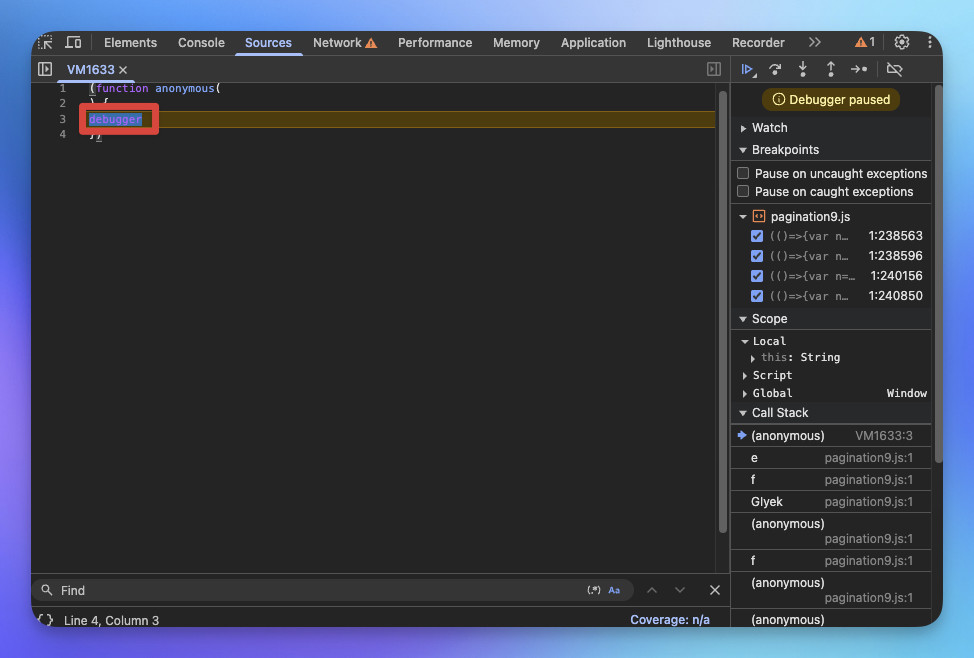Viewport: 974px width, 658px height.
Task: Click the debugger sidebar scrollbar
Action: 938,273
